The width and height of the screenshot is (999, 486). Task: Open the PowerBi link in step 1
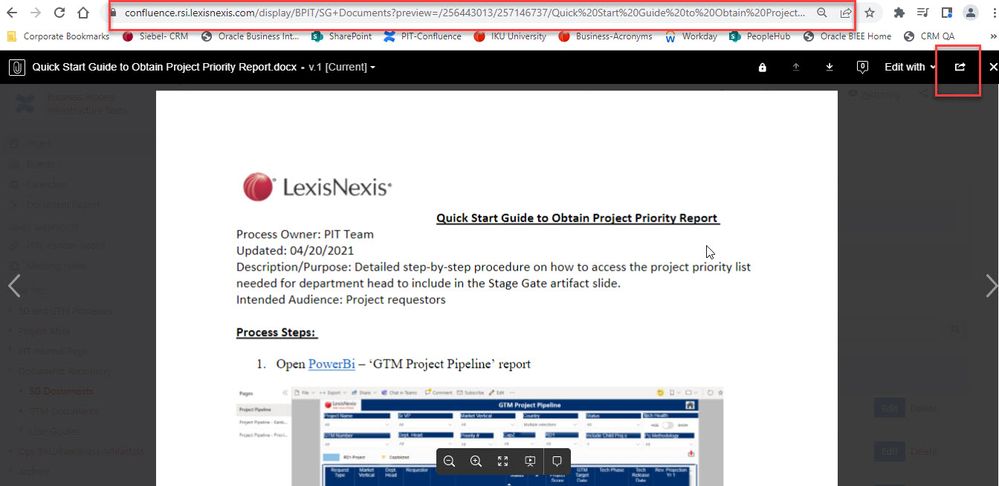click(x=331, y=364)
